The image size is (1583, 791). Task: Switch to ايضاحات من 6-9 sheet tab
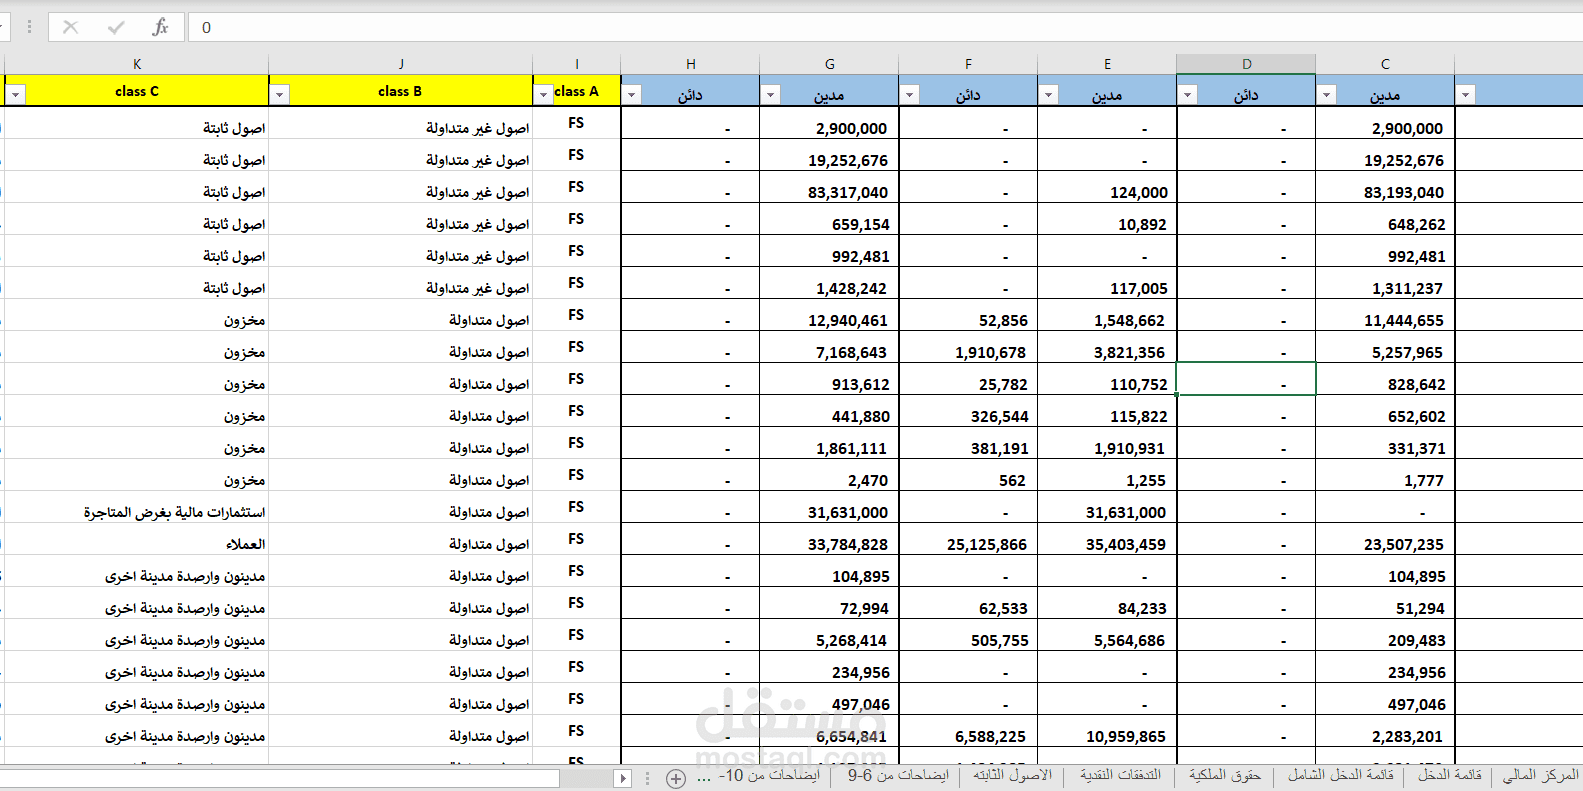[x=898, y=775]
